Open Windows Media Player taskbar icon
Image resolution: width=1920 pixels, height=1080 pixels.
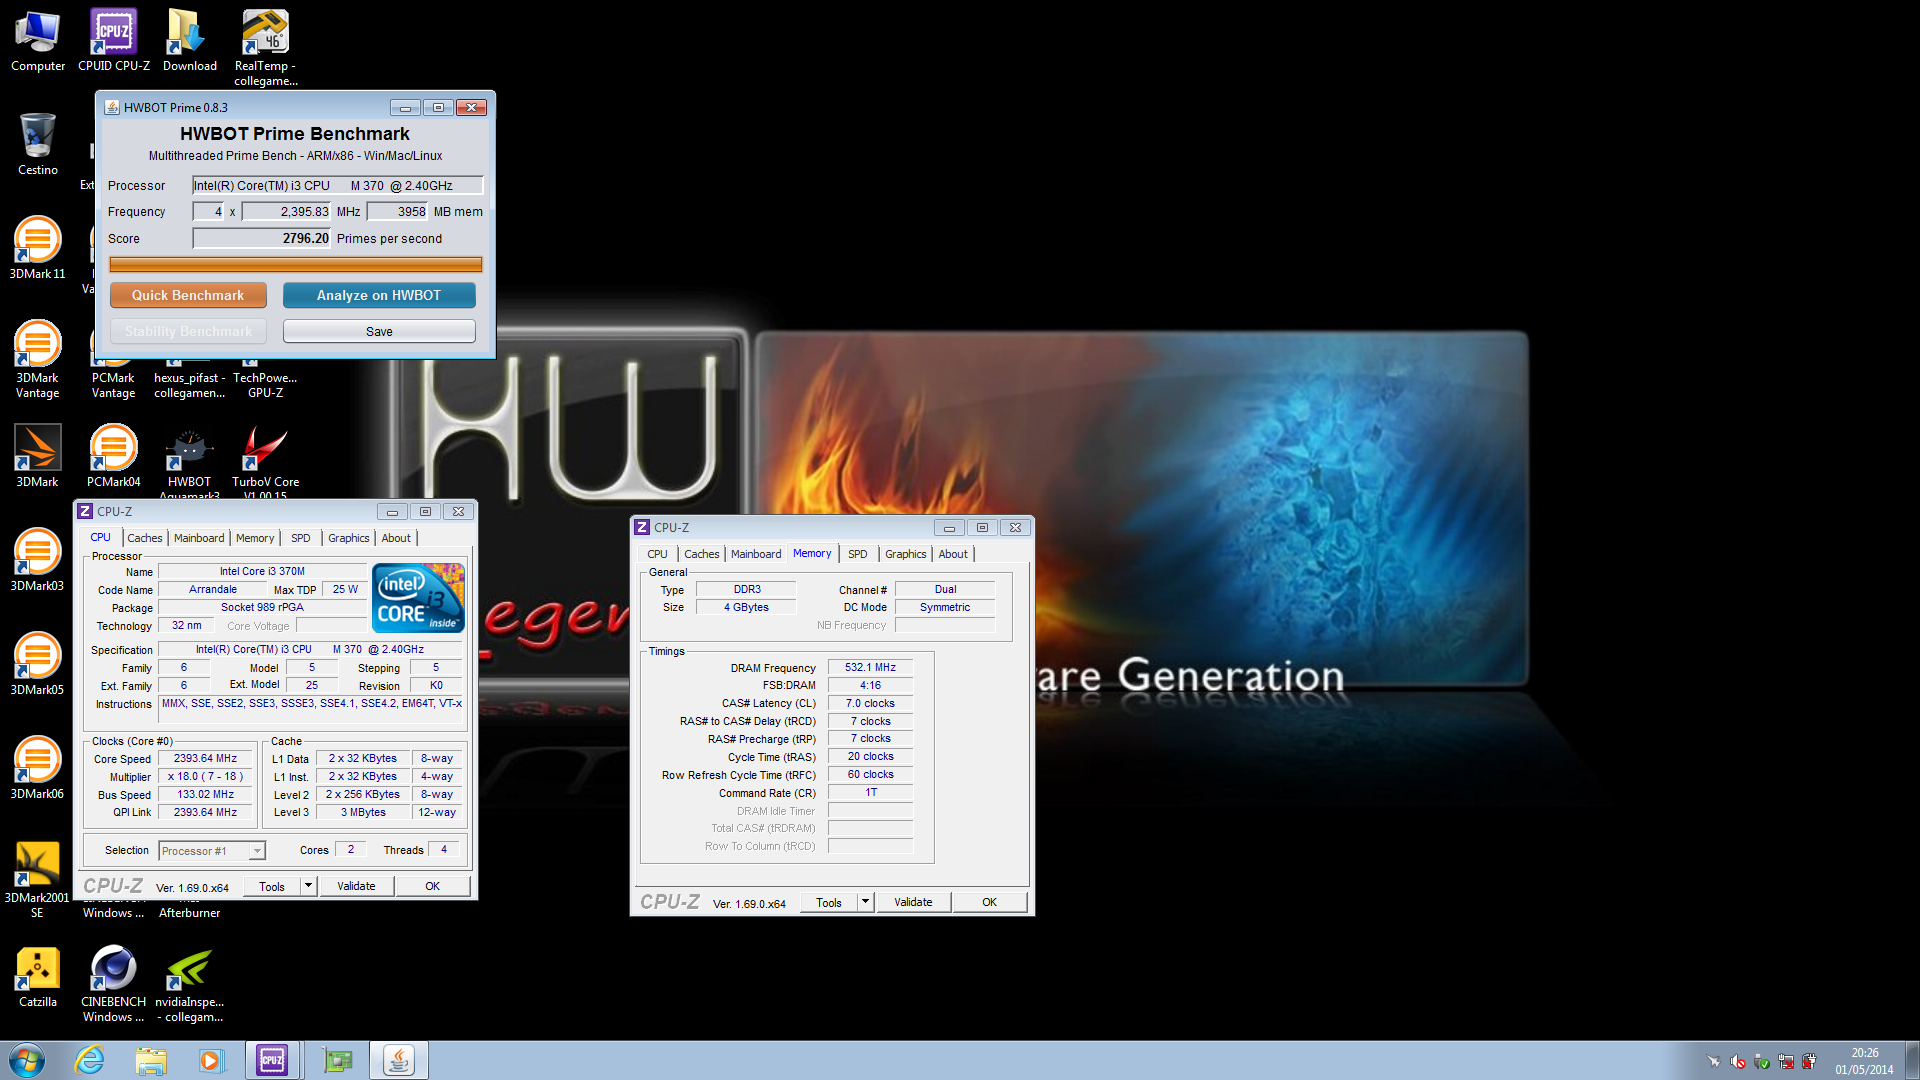211,1060
